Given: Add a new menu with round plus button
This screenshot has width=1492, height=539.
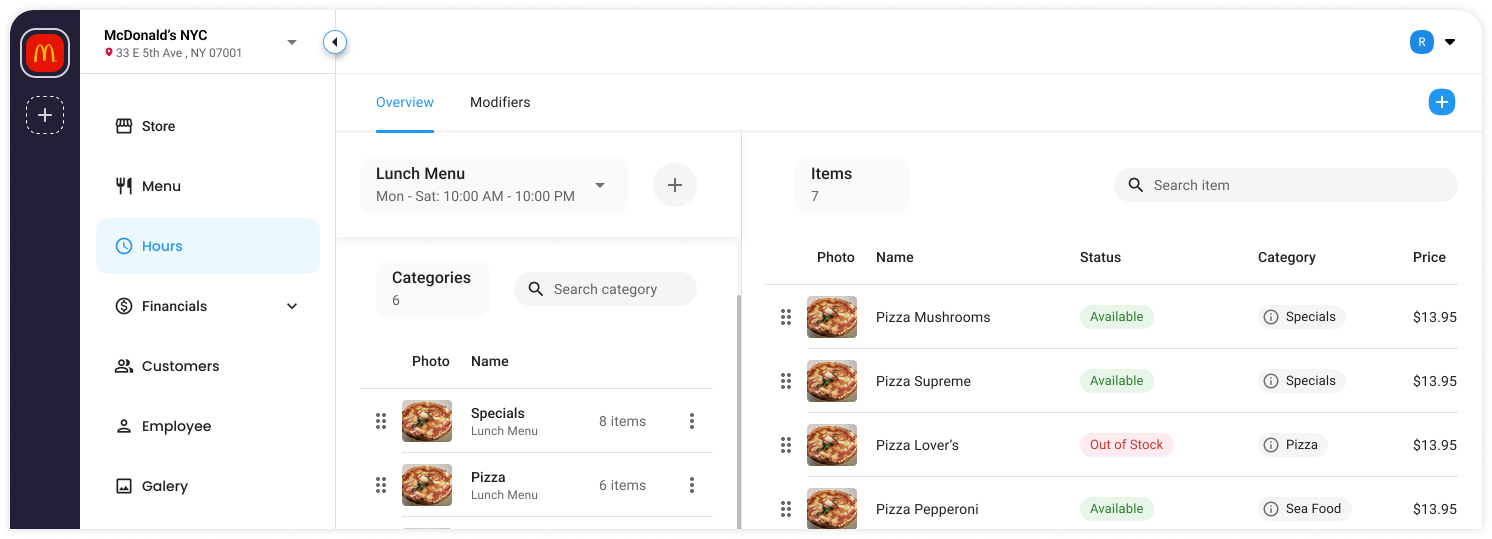Looking at the screenshot, I should 675,185.
